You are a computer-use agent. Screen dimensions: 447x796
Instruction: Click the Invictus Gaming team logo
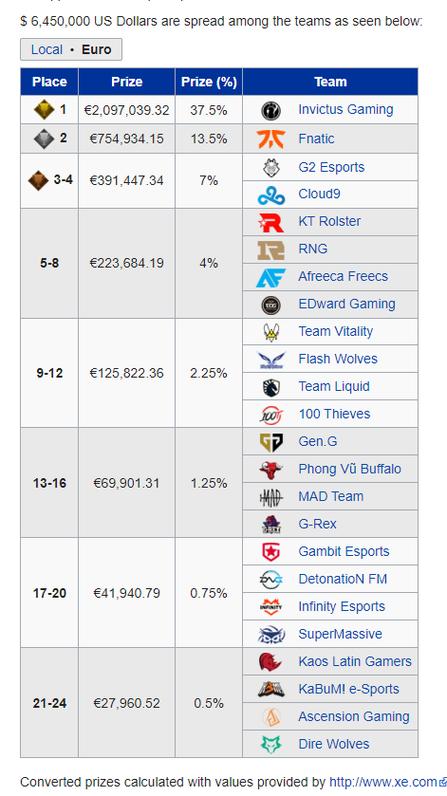coord(271,110)
